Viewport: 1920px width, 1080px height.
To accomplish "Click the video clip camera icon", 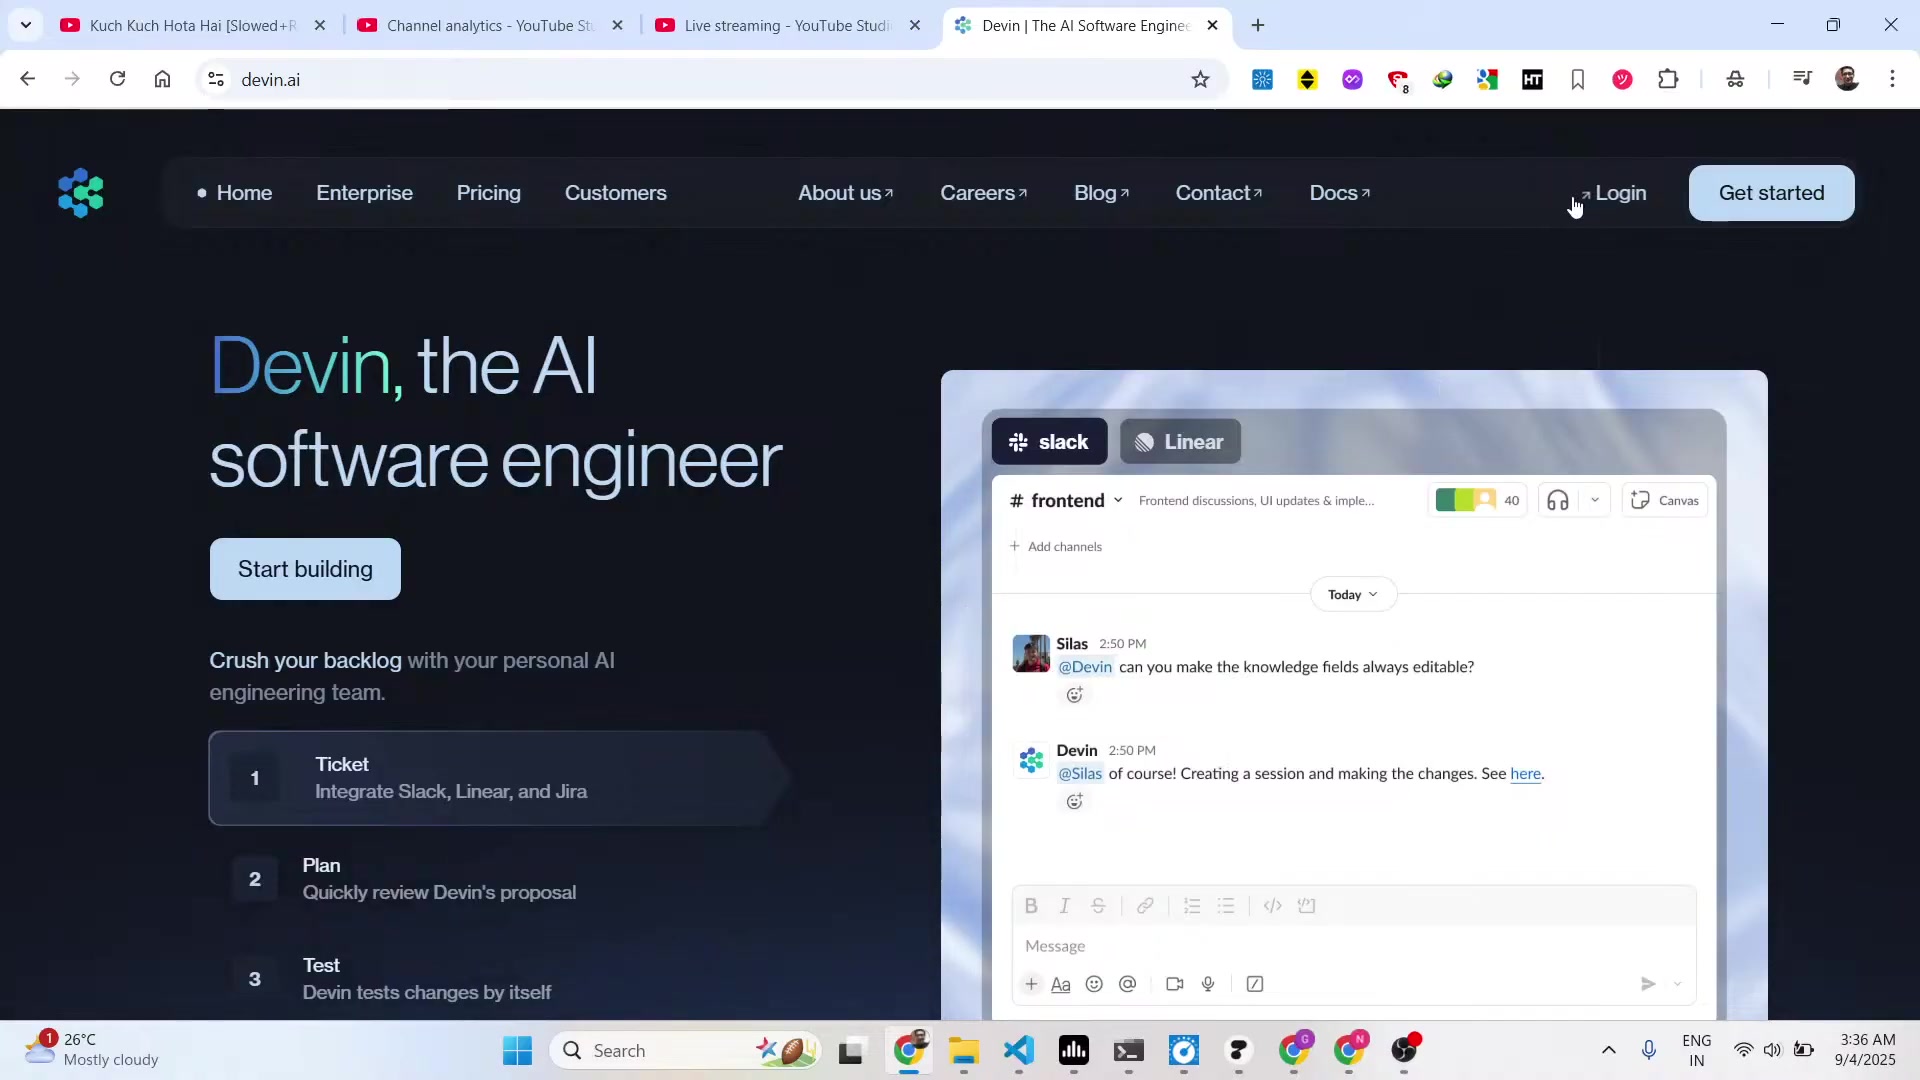I will click(1175, 984).
